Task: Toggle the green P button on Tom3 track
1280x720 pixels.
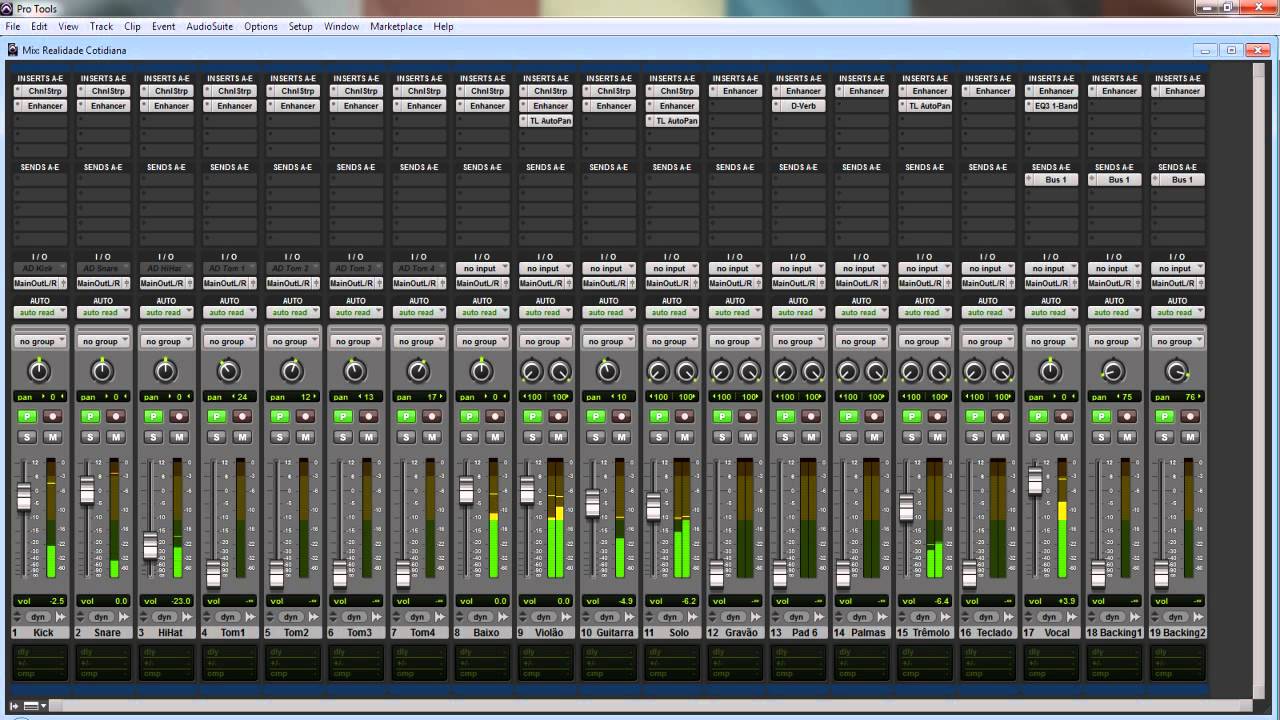Action: click(342, 416)
